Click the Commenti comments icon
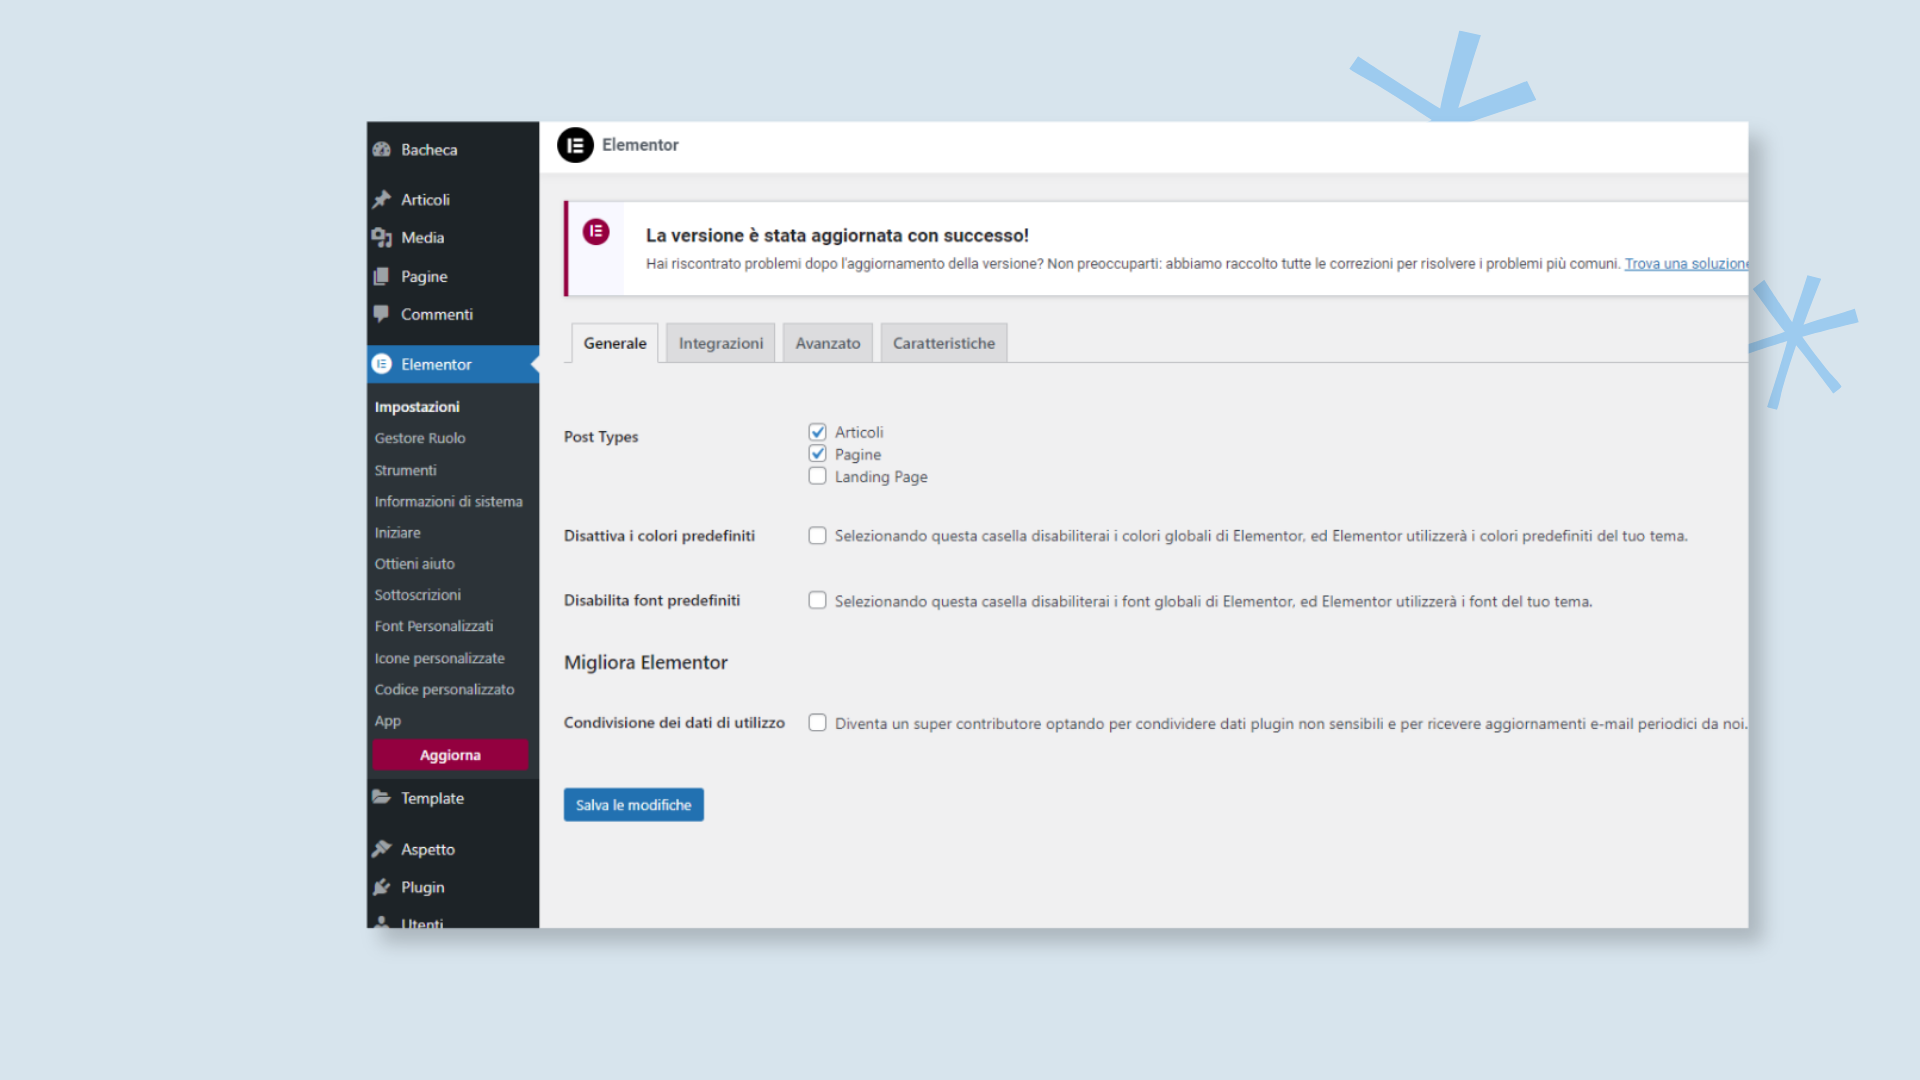1920x1080 pixels. tap(384, 314)
